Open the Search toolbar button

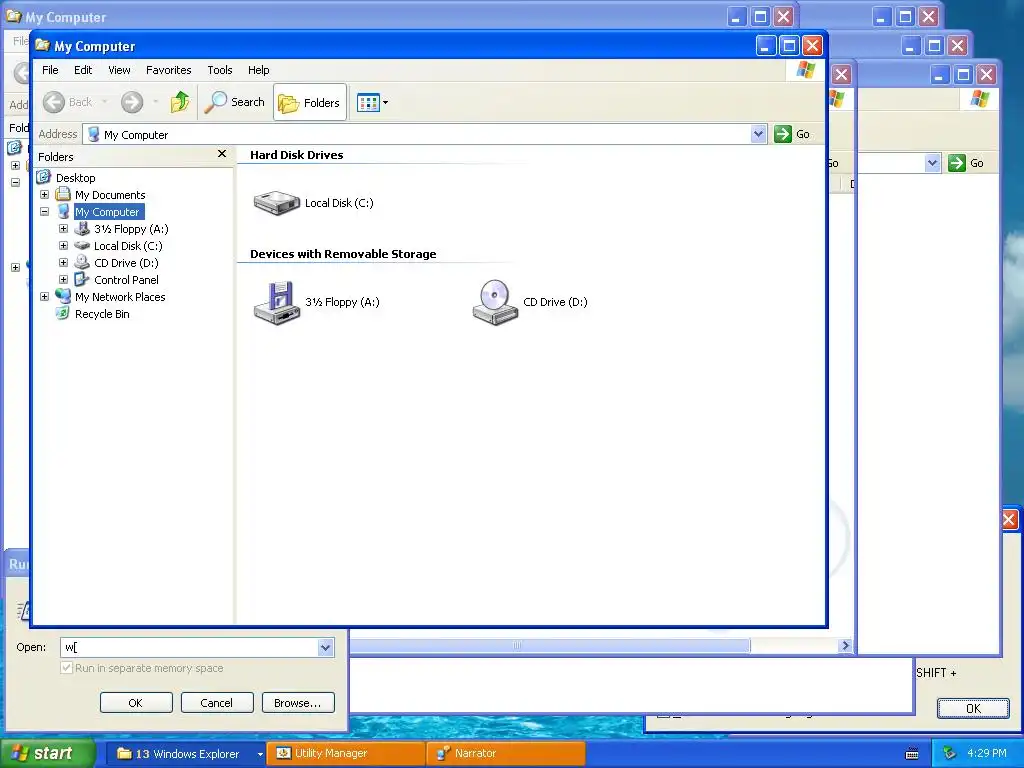coord(234,102)
